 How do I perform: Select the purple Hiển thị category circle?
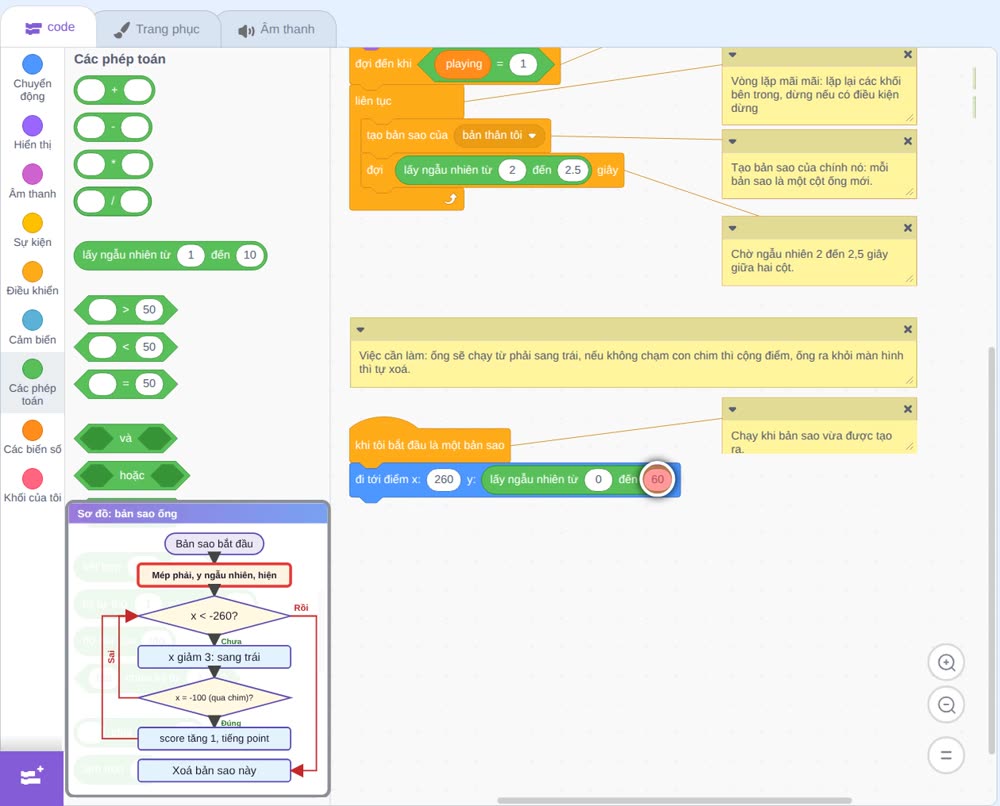[33, 126]
